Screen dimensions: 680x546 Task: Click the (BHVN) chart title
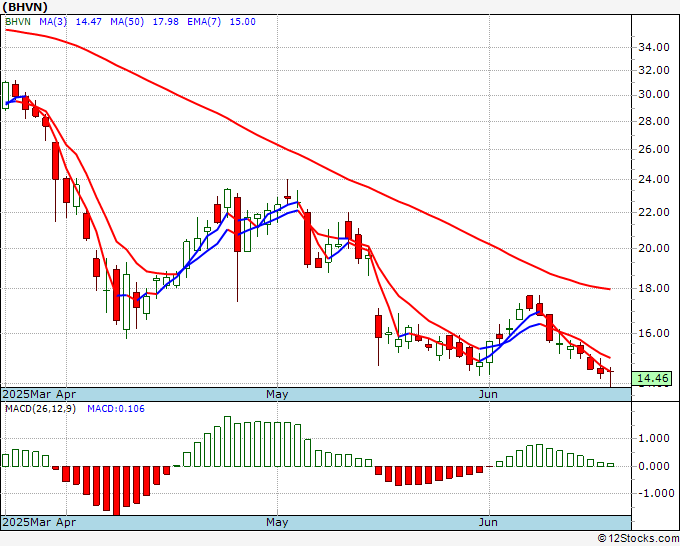click(x=25, y=7)
